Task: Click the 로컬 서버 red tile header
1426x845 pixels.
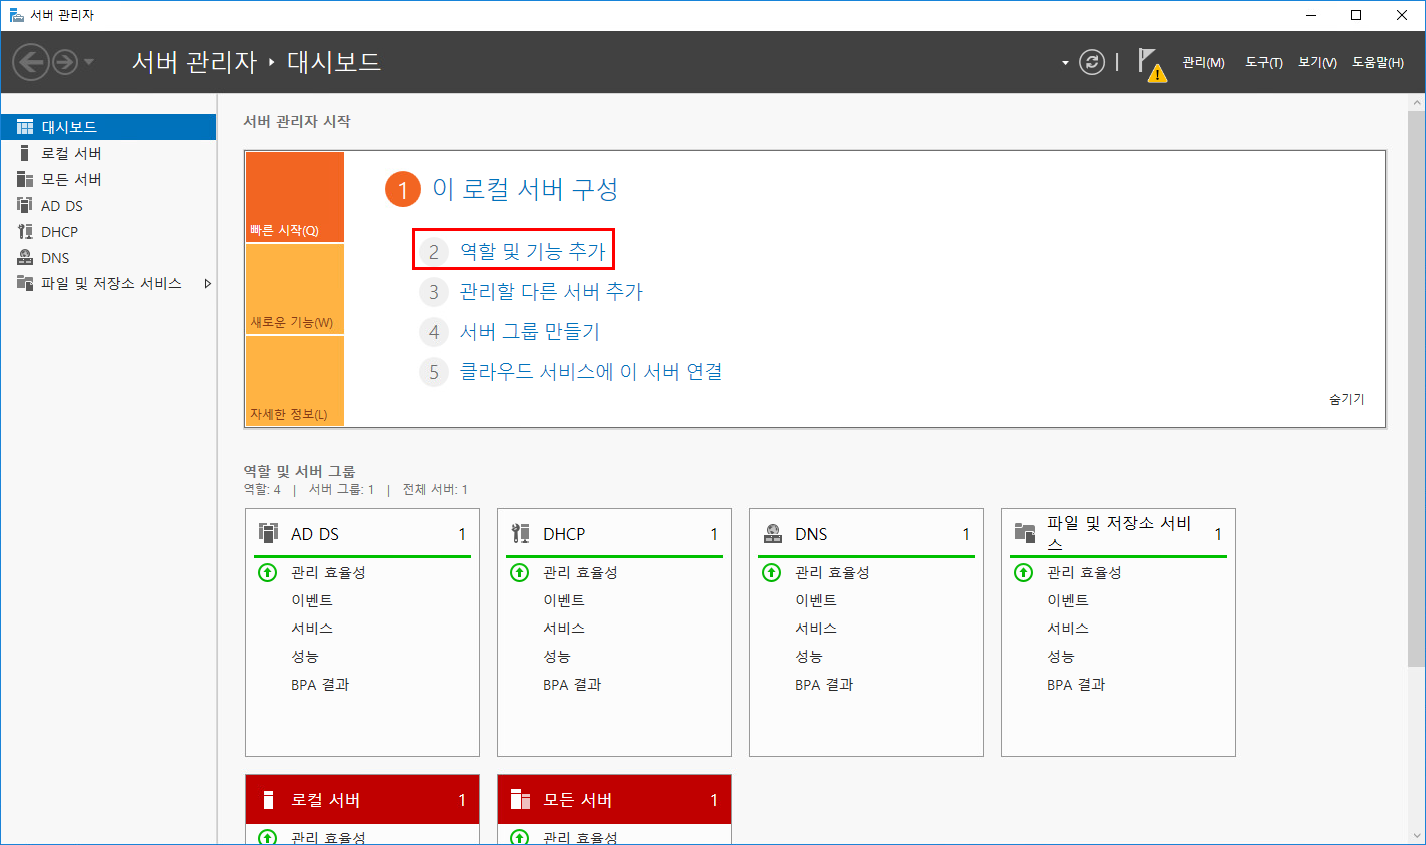Action: [x=362, y=800]
